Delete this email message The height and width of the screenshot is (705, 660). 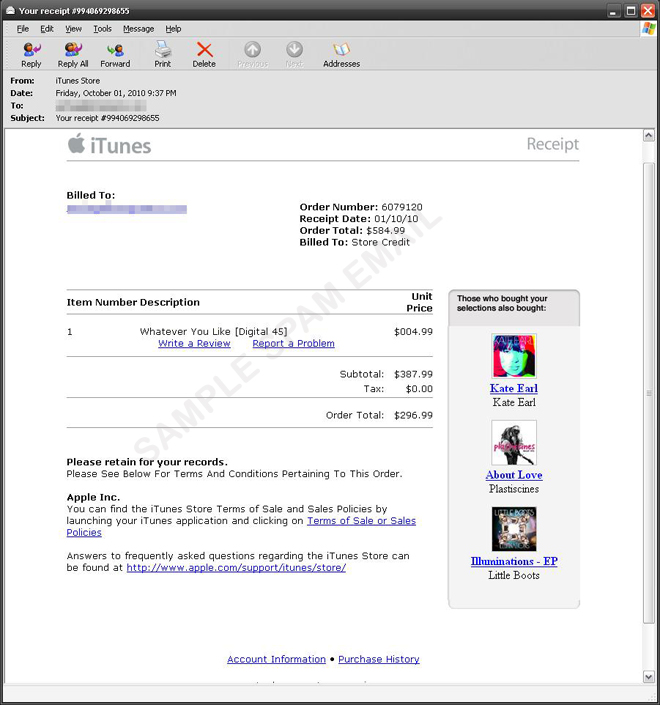(204, 54)
